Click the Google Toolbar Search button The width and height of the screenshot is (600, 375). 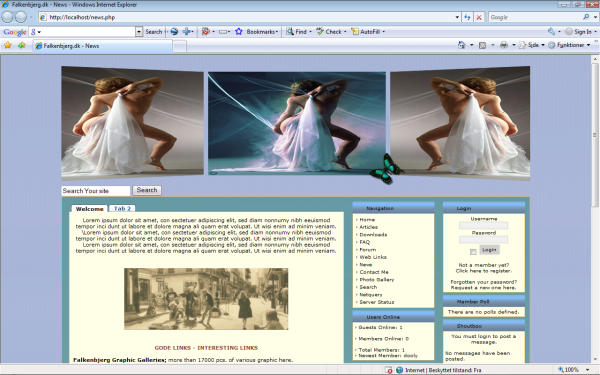(153, 32)
